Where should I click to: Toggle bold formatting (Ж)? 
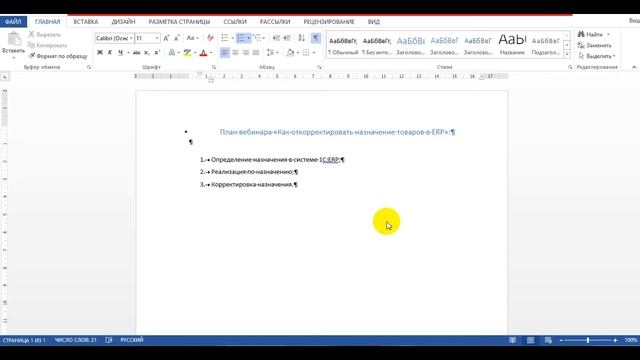100,53
